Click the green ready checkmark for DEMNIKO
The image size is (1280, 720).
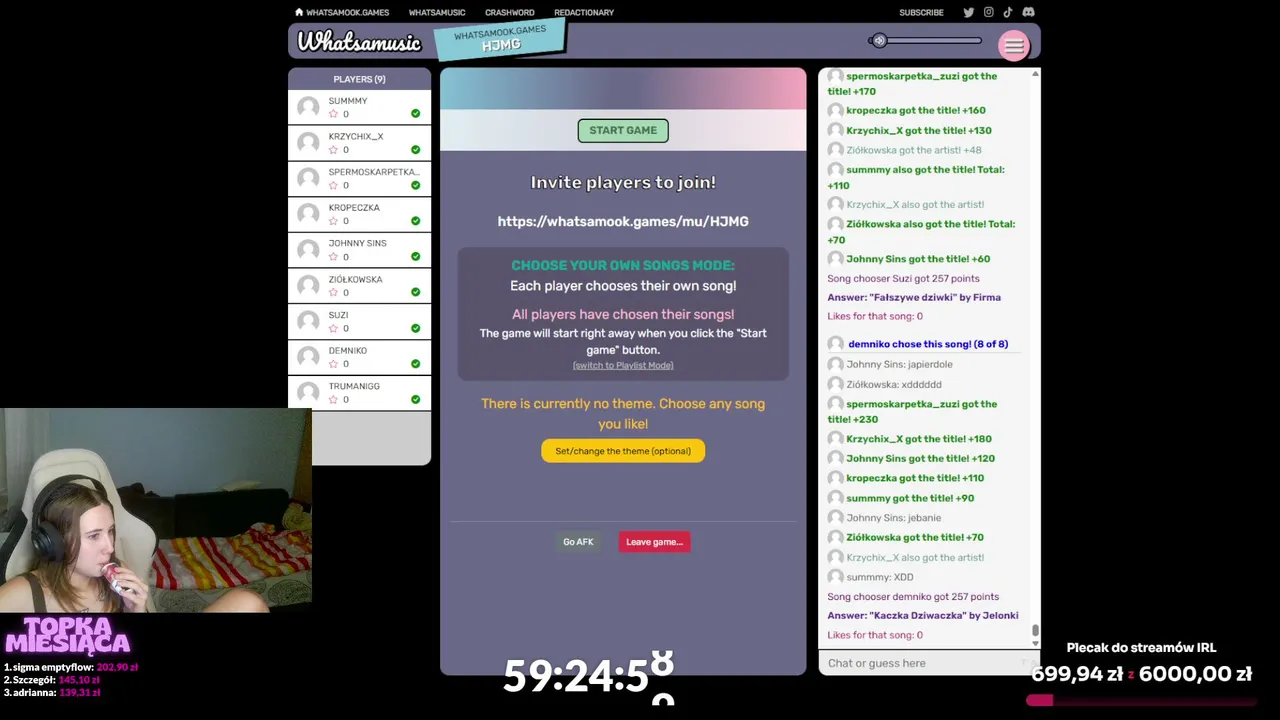pyautogui.click(x=415, y=364)
